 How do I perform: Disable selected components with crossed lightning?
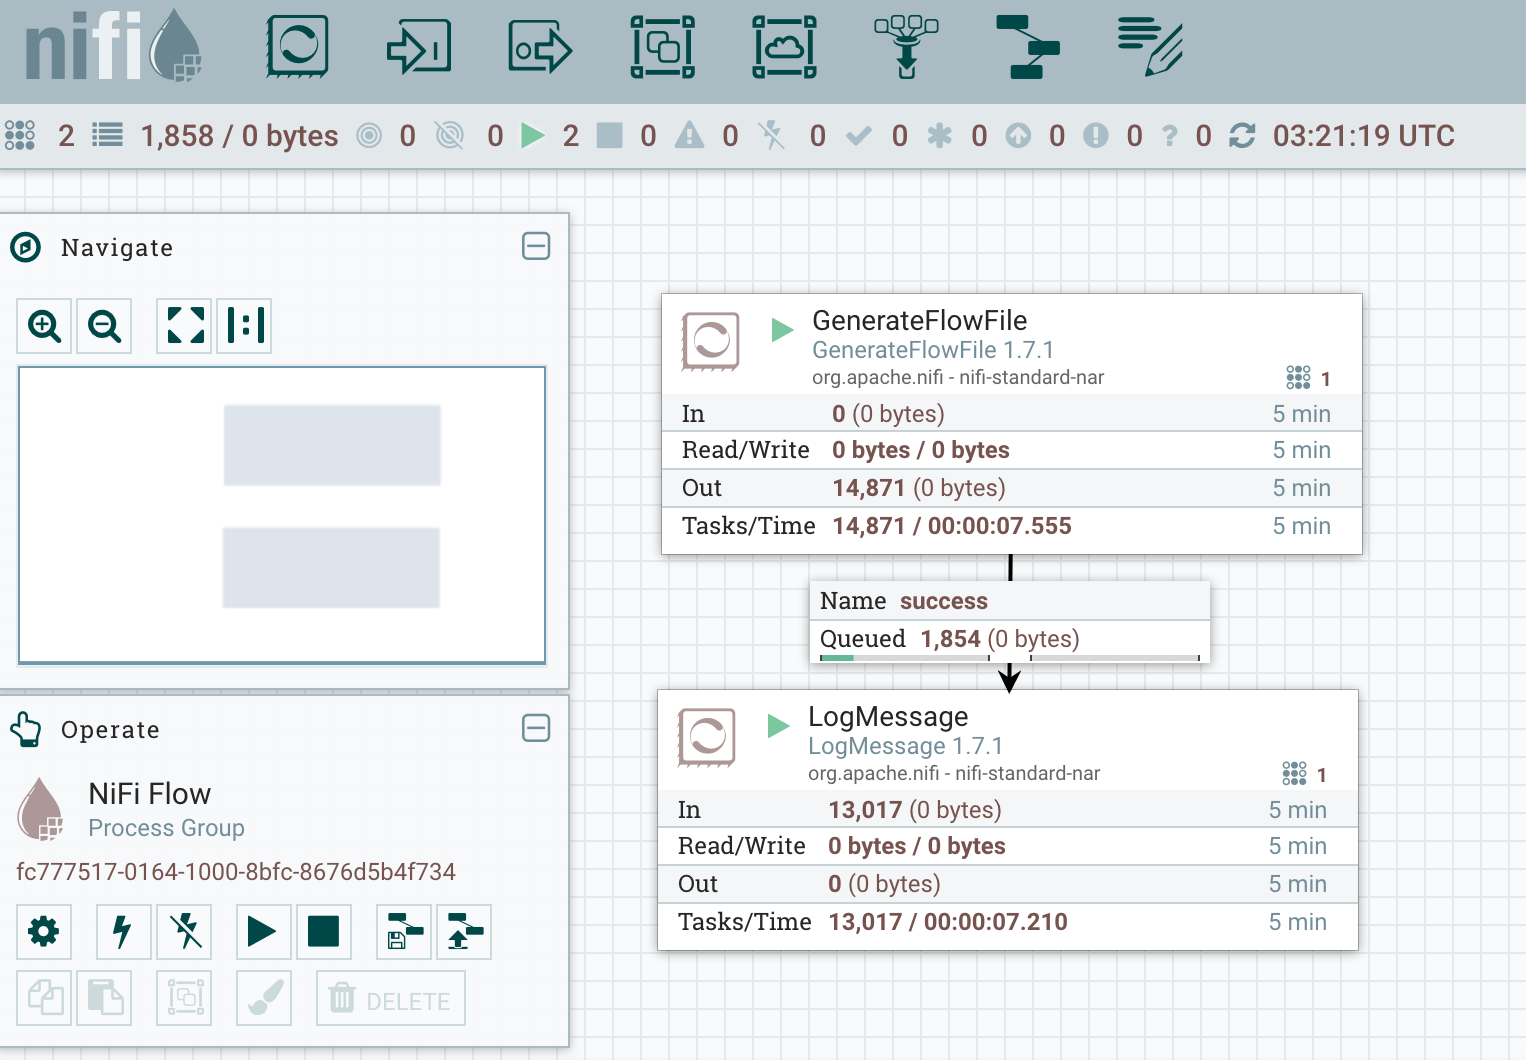[x=184, y=932]
